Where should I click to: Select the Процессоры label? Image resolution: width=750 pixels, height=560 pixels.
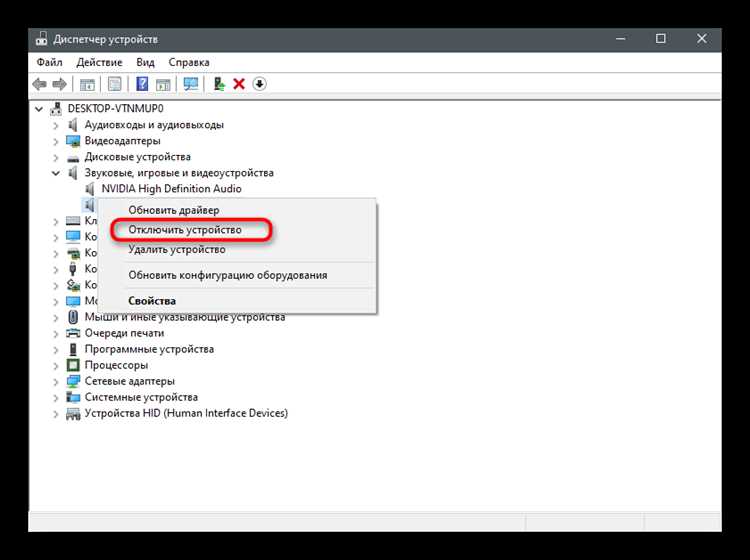[x=116, y=365]
